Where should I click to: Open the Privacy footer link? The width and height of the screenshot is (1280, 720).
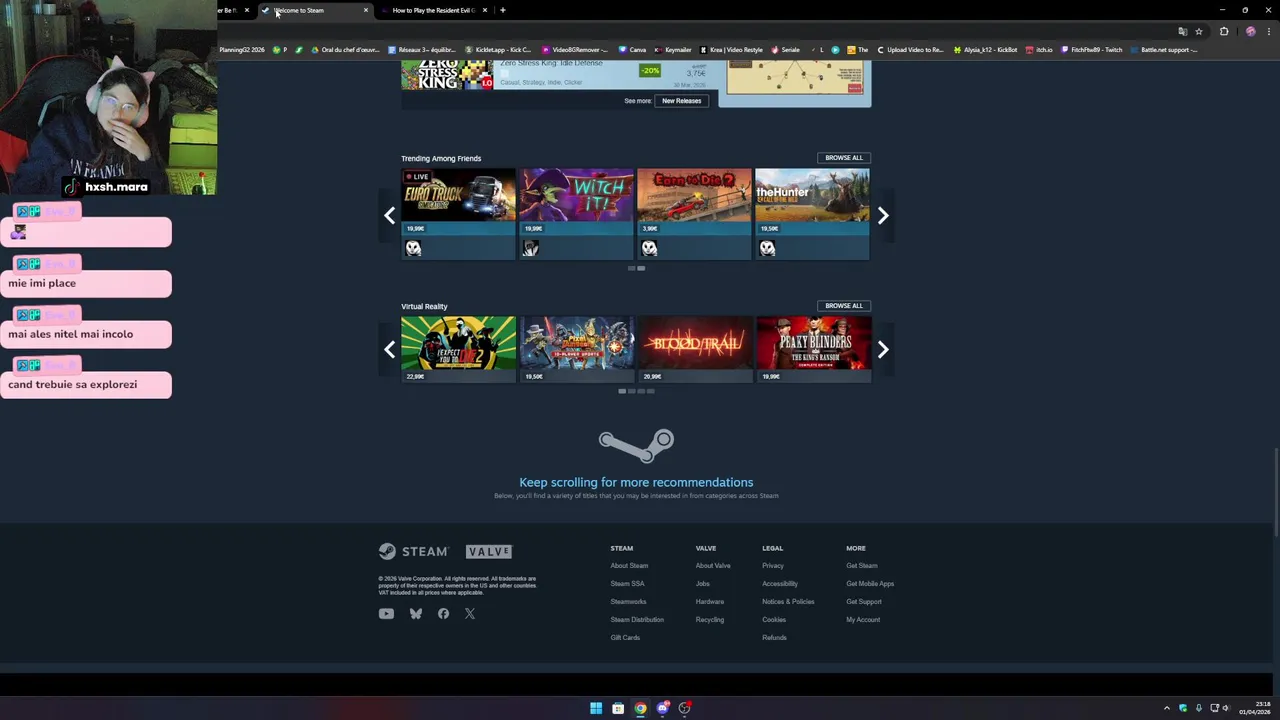point(773,566)
